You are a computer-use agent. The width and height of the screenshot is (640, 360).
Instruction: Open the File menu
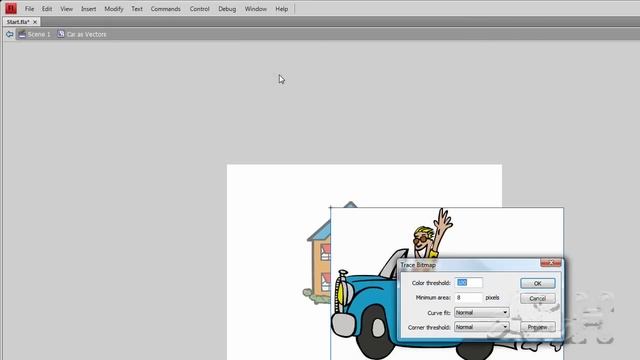(x=29, y=9)
